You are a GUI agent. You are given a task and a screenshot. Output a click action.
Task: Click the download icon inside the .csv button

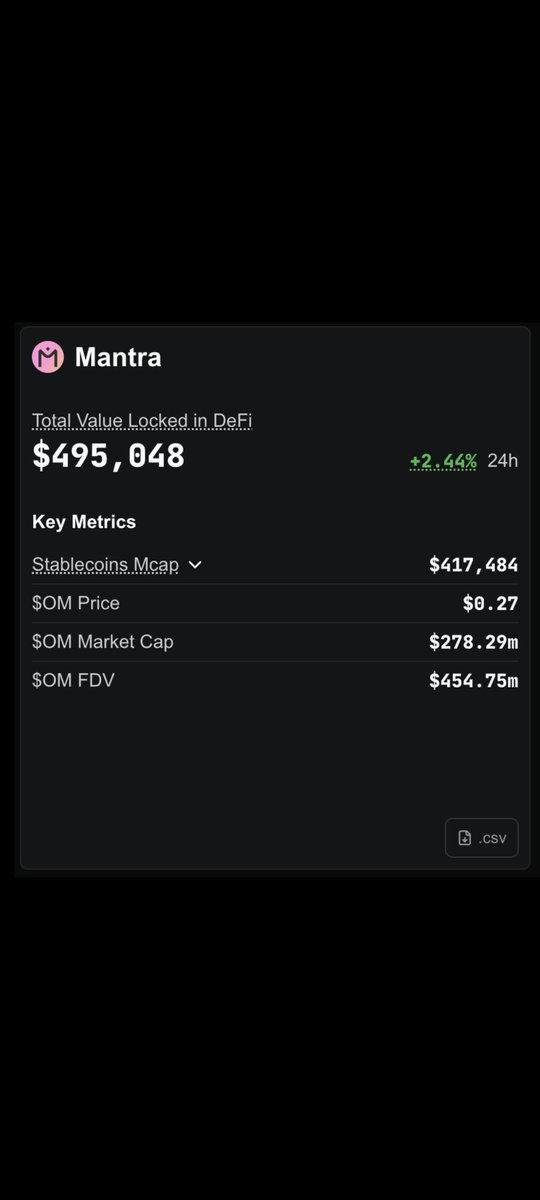(x=464, y=838)
